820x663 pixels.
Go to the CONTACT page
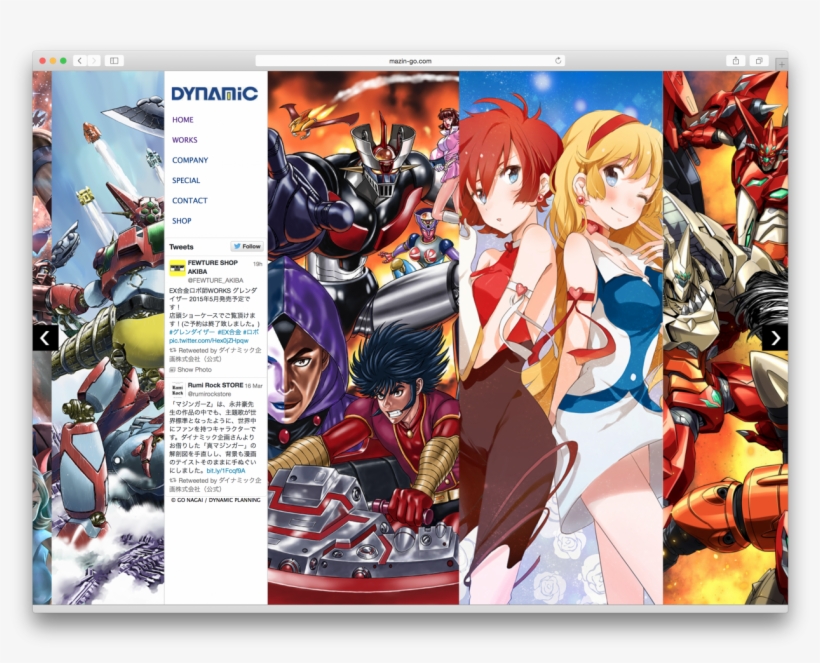(189, 201)
